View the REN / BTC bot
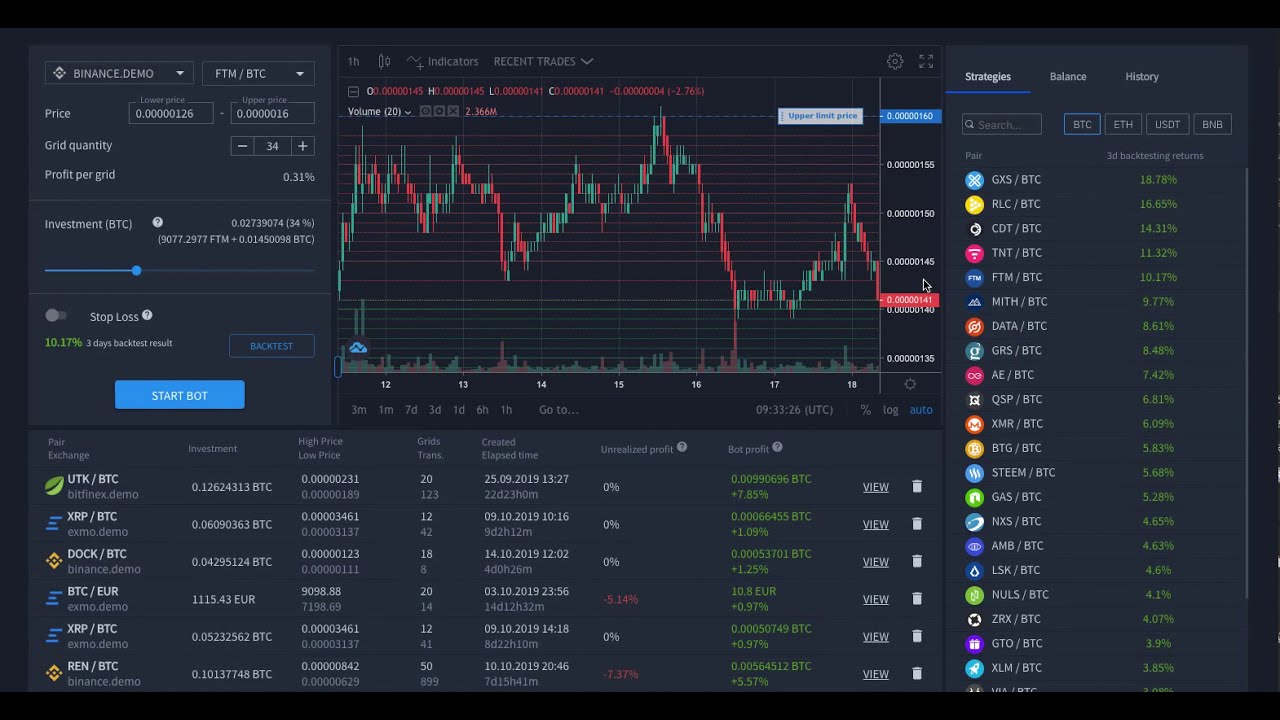The image size is (1280, 720). pyautogui.click(x=876, y=674)
